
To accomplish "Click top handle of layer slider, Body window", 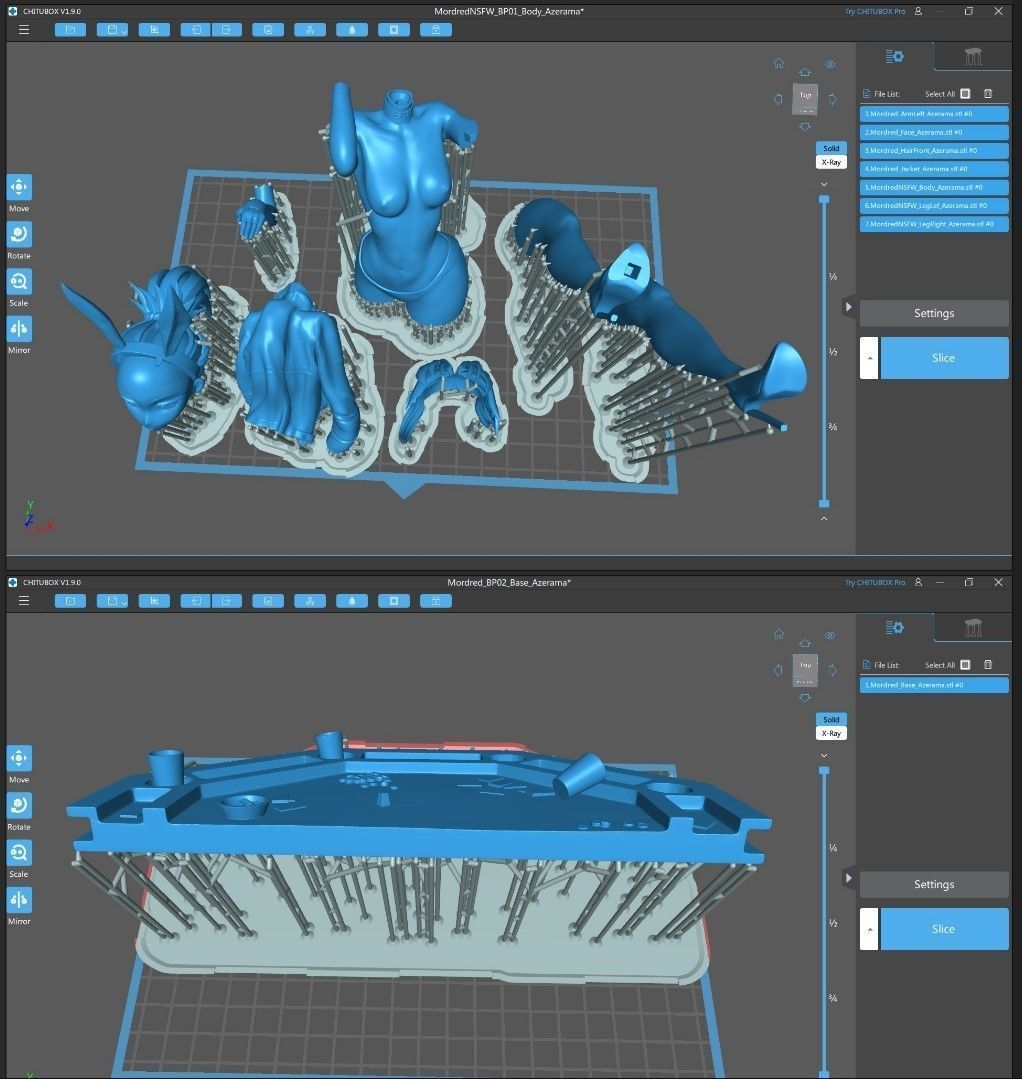I will (x=824, y=200).
